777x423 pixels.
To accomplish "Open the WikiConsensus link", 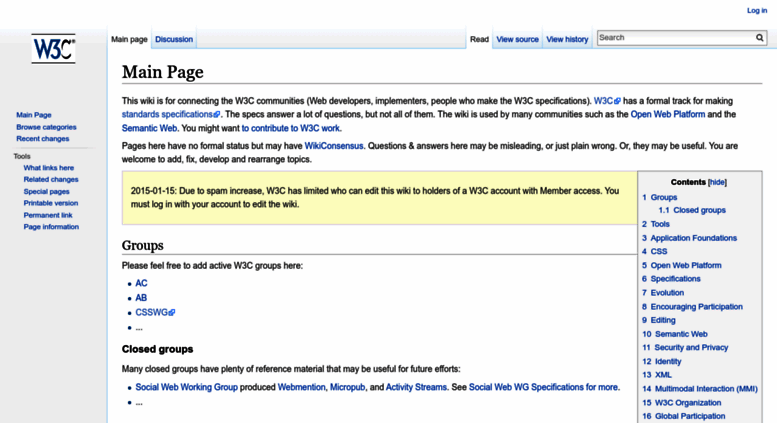I will point(333,146).
